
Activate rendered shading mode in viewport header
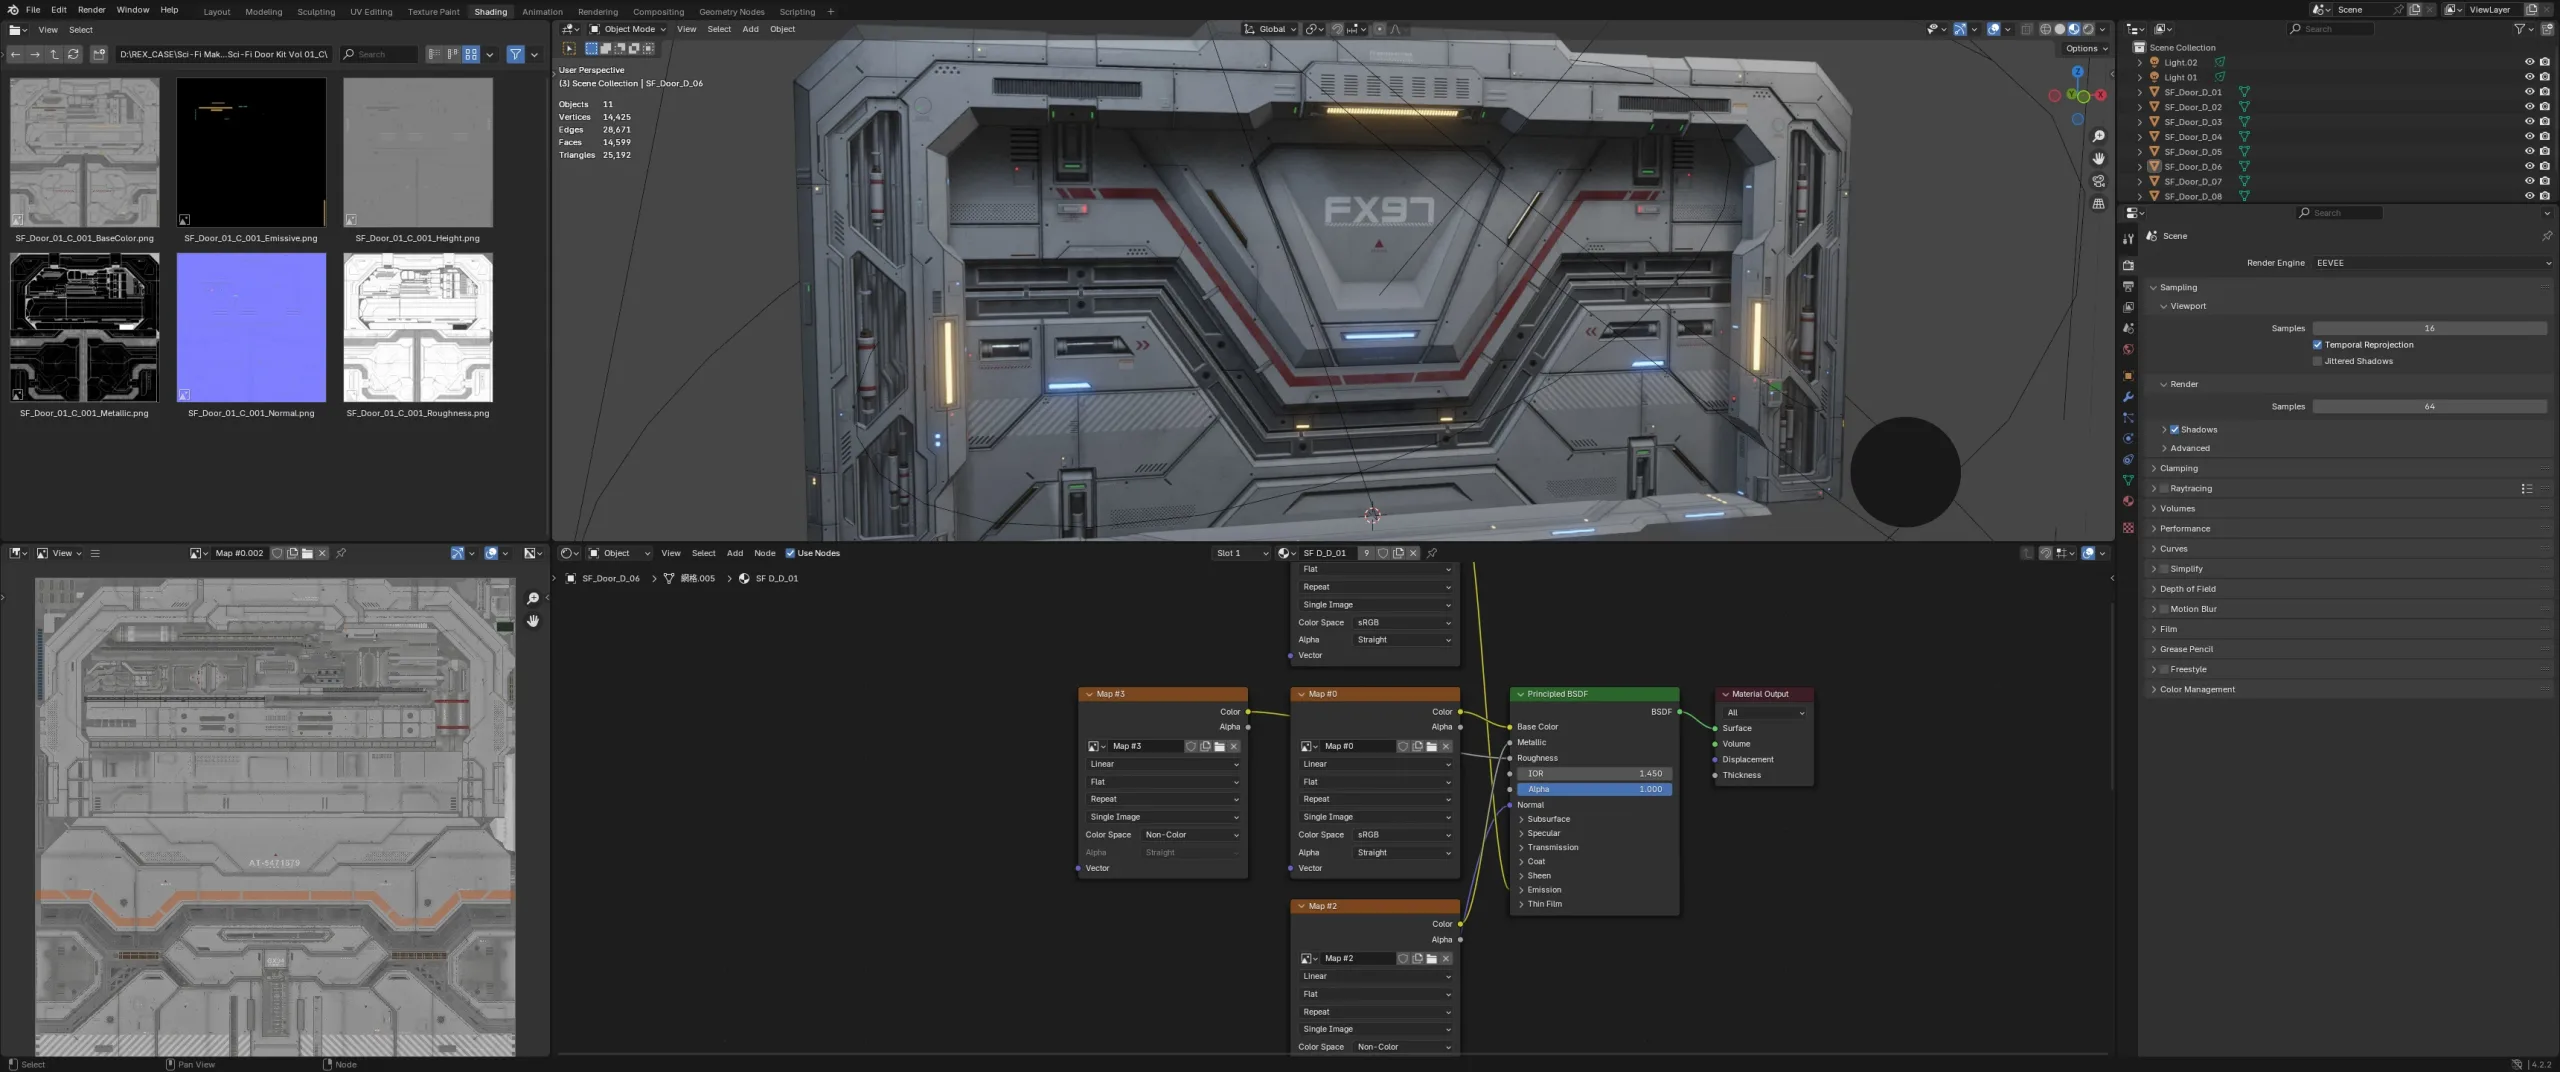2089,31
